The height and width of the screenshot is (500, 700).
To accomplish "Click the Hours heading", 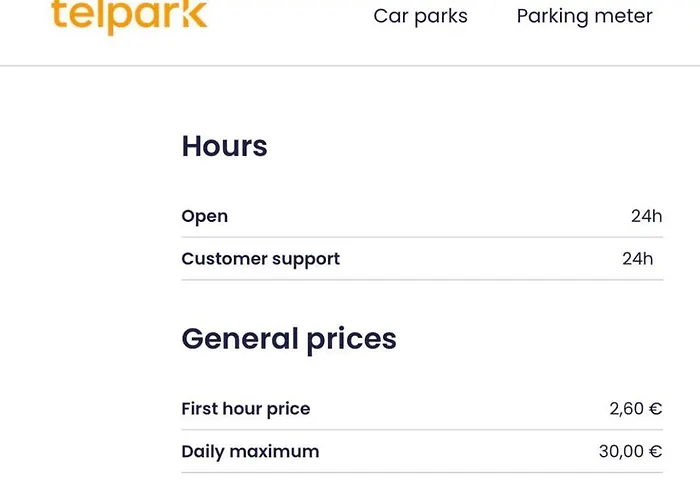I will [x=224, y=146].
